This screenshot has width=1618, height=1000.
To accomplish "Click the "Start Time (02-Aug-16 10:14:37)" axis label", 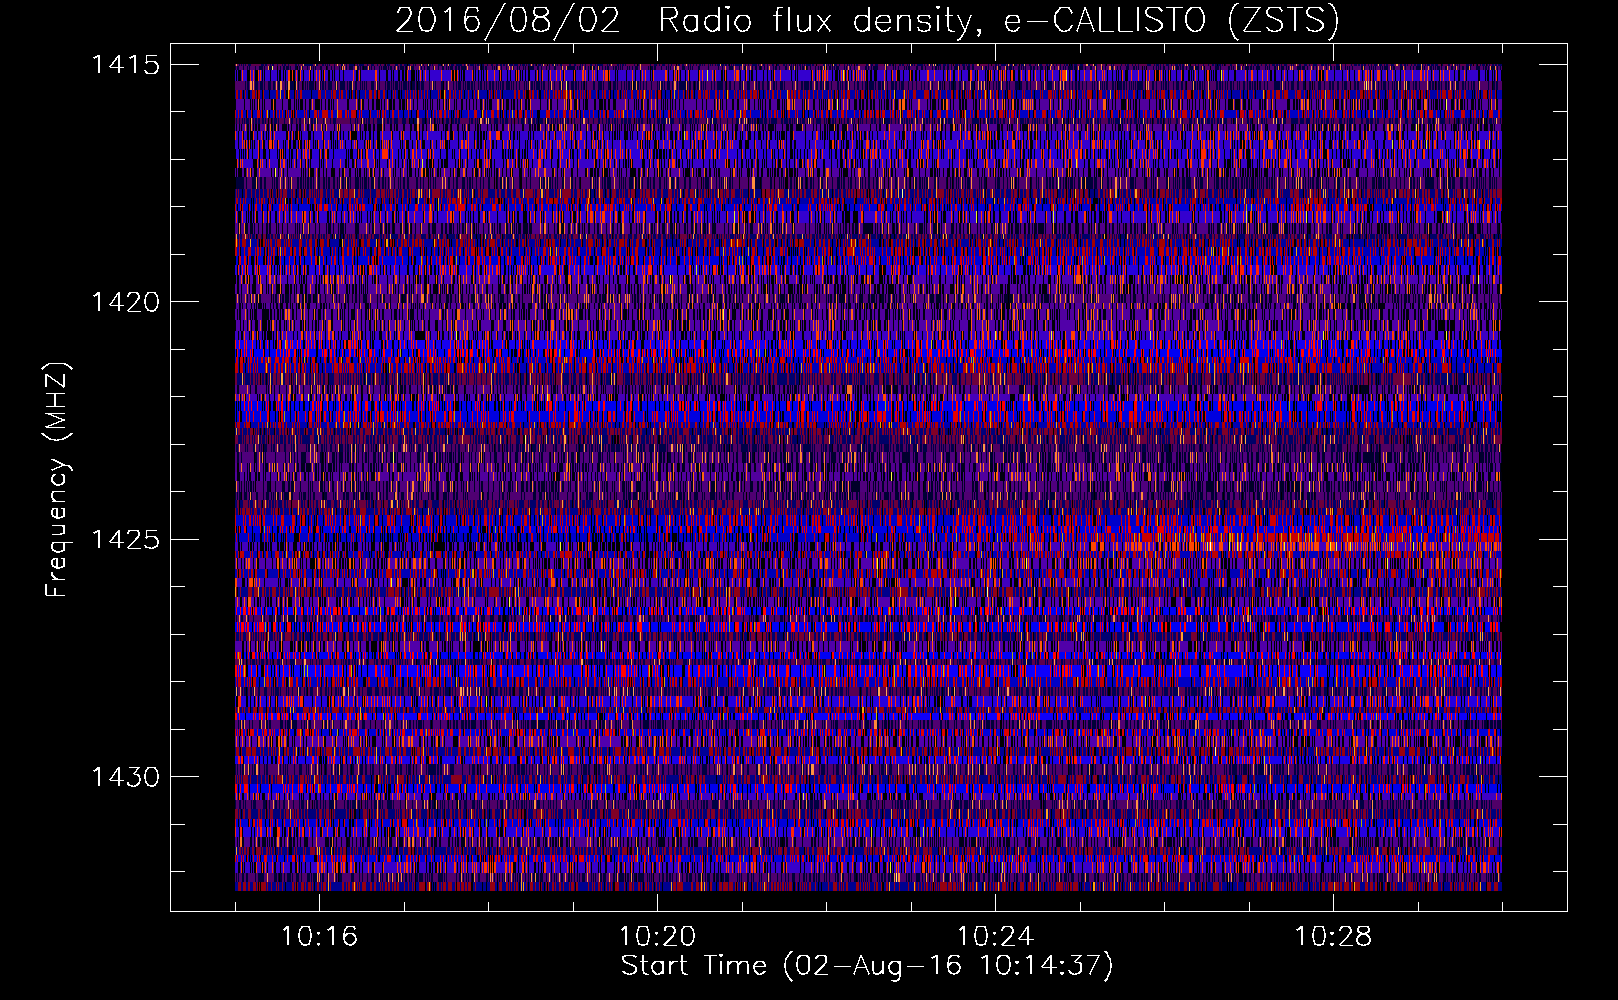I will 867,966.
